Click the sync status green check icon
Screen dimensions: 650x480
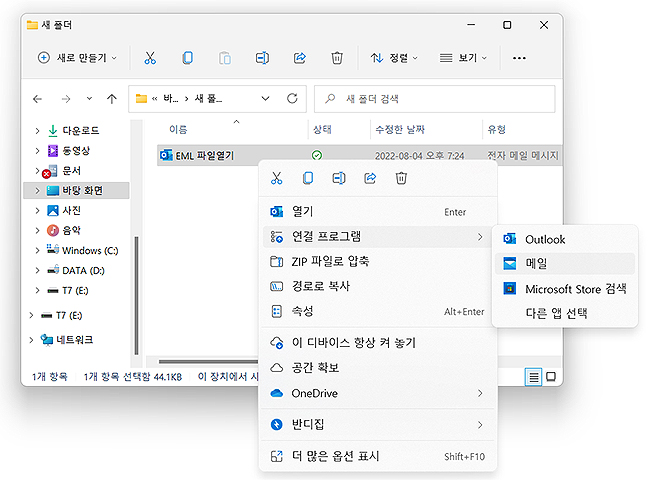click(317, 155)
